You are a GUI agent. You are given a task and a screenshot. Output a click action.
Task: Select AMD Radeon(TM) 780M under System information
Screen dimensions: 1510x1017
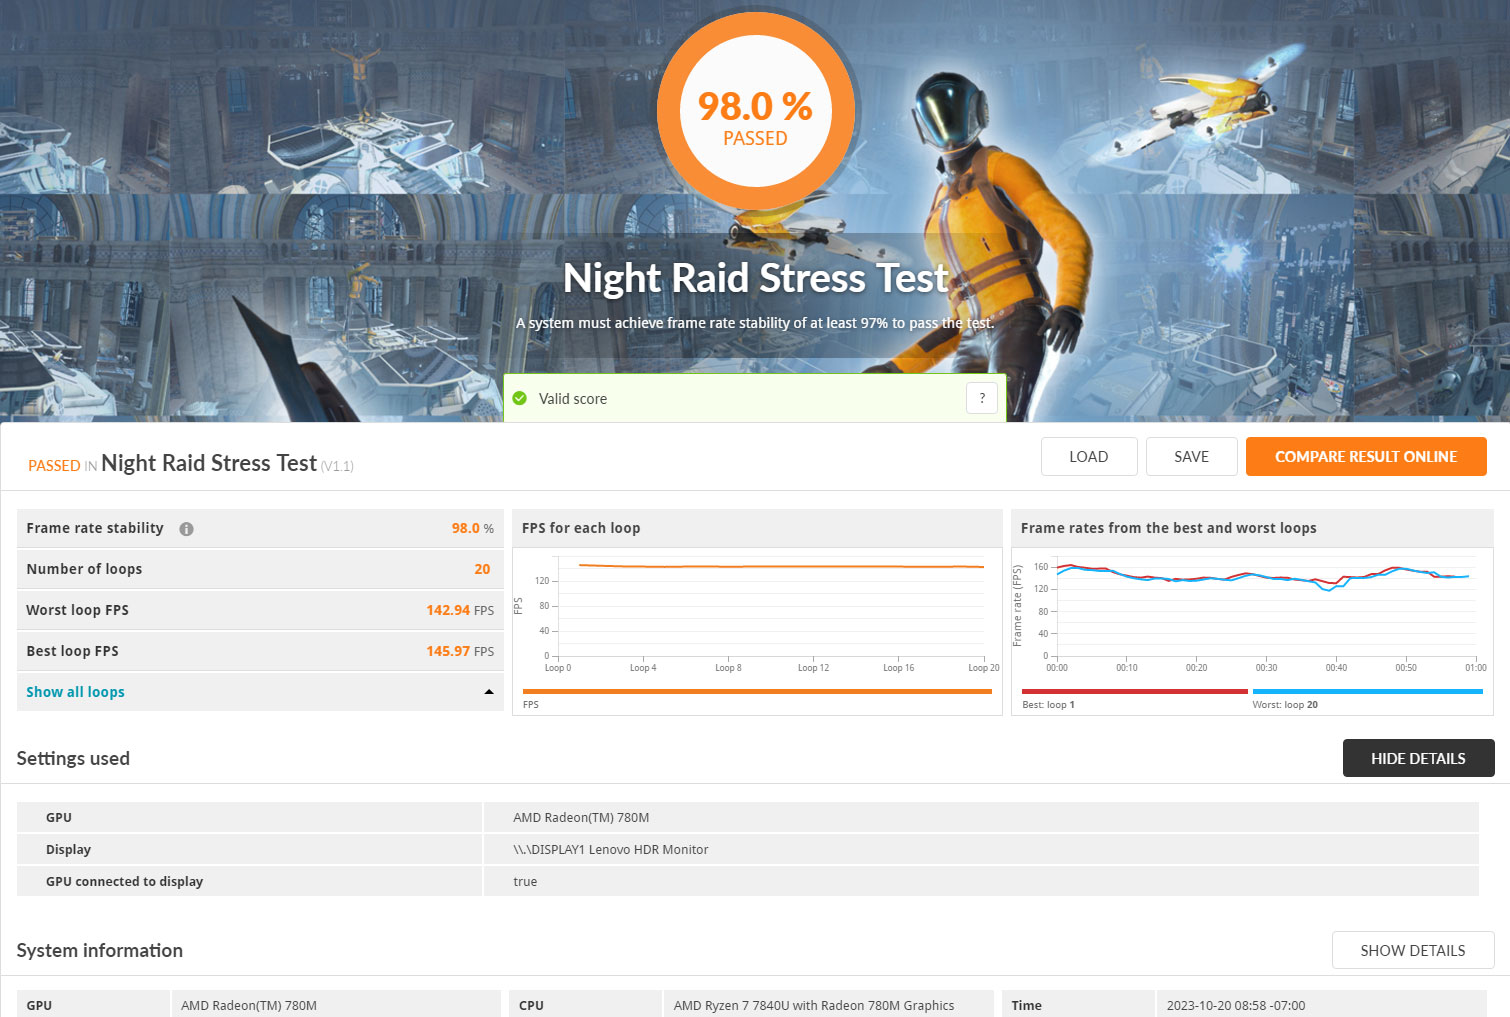click(249, 1005)
